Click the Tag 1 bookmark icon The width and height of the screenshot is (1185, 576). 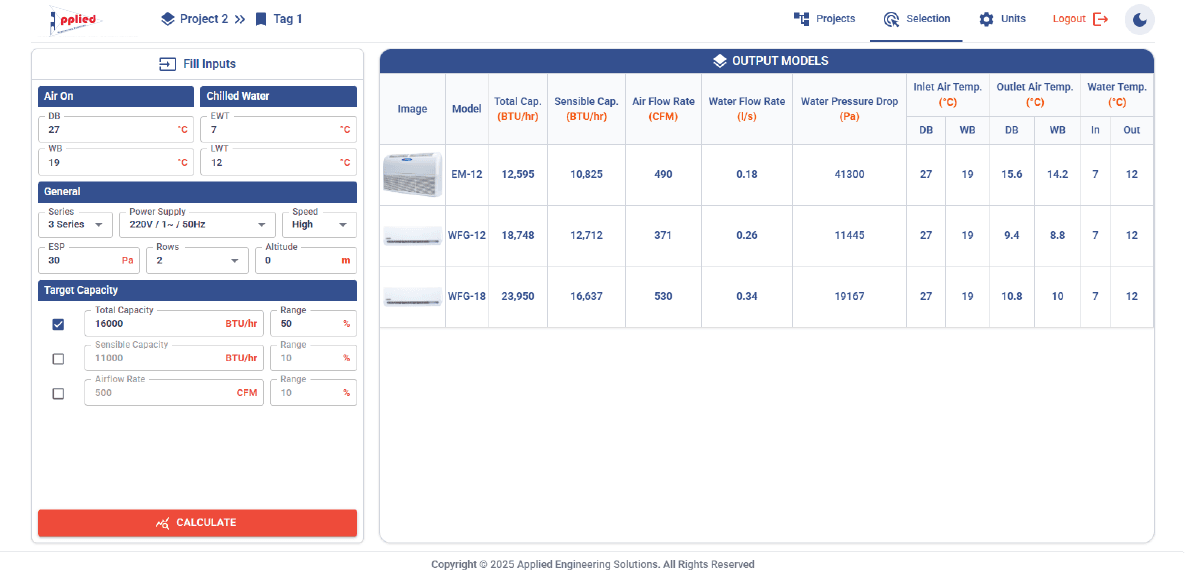coord(261,19)
